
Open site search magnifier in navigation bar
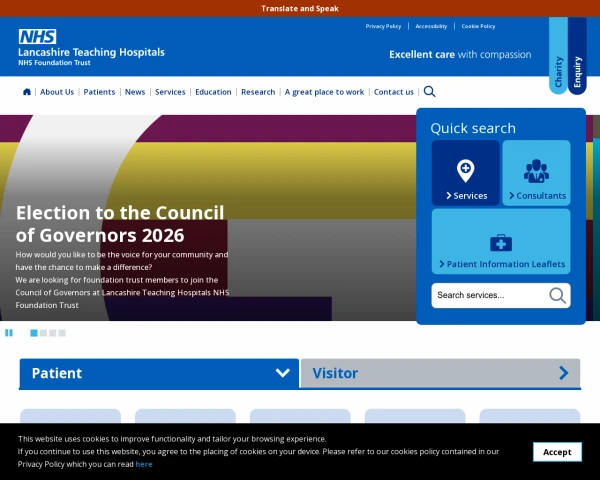click(429, 91)
